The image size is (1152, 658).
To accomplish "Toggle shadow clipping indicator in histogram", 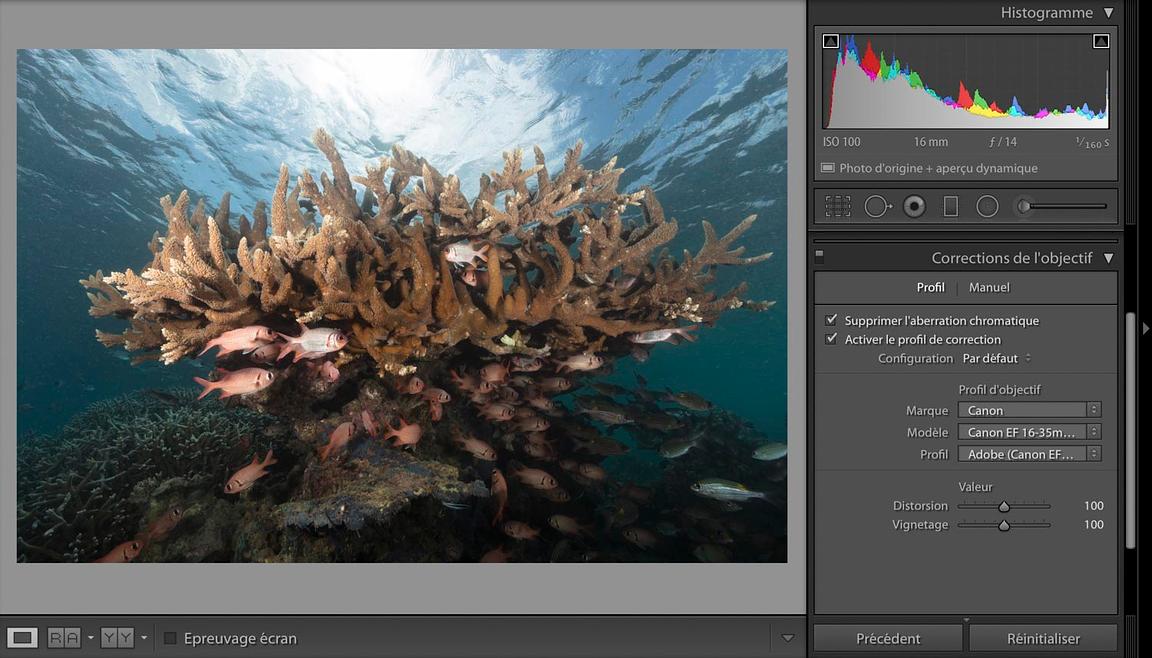I will 831,41.
